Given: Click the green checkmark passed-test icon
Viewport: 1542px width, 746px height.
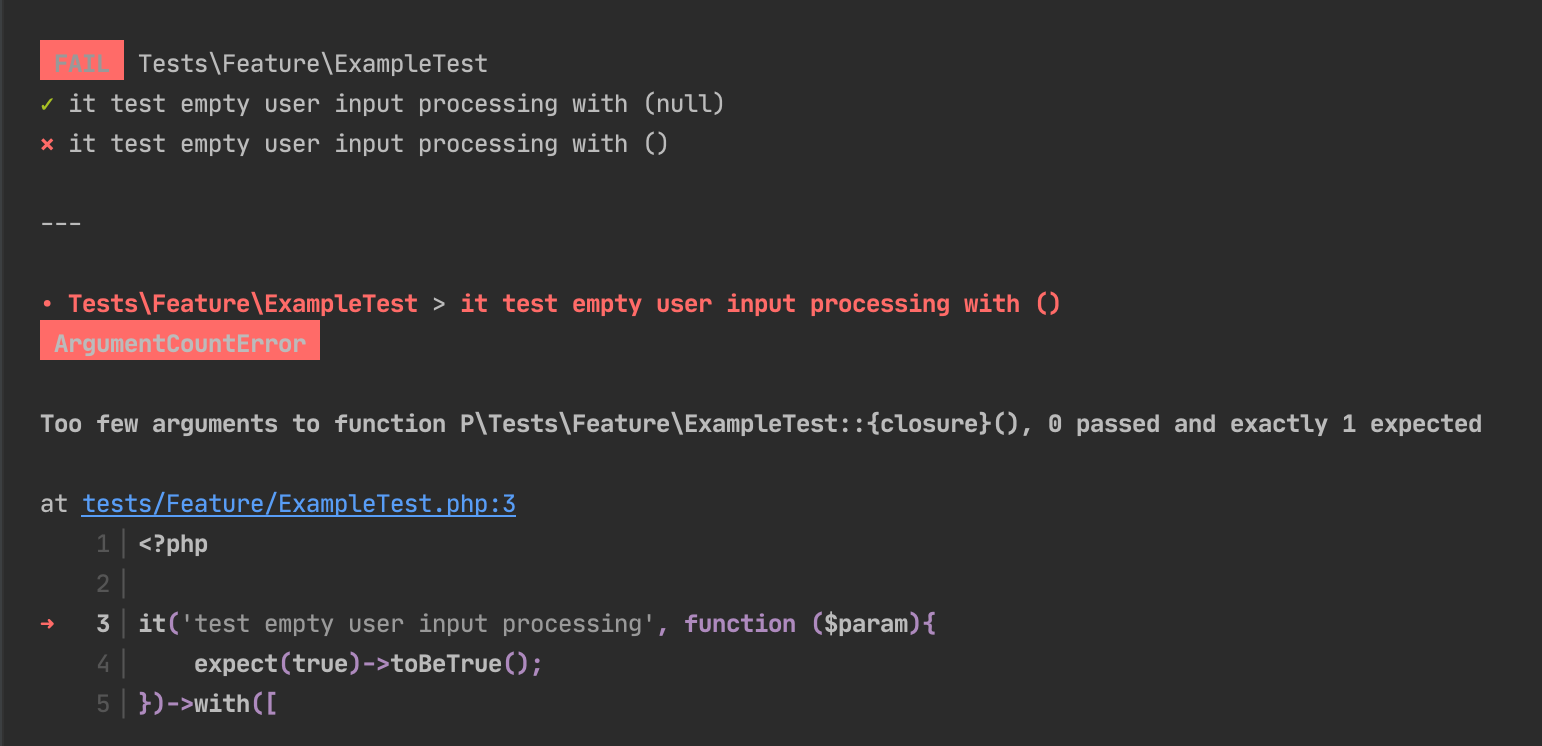Looking at the screenshot, I should (x=47, y=104).
